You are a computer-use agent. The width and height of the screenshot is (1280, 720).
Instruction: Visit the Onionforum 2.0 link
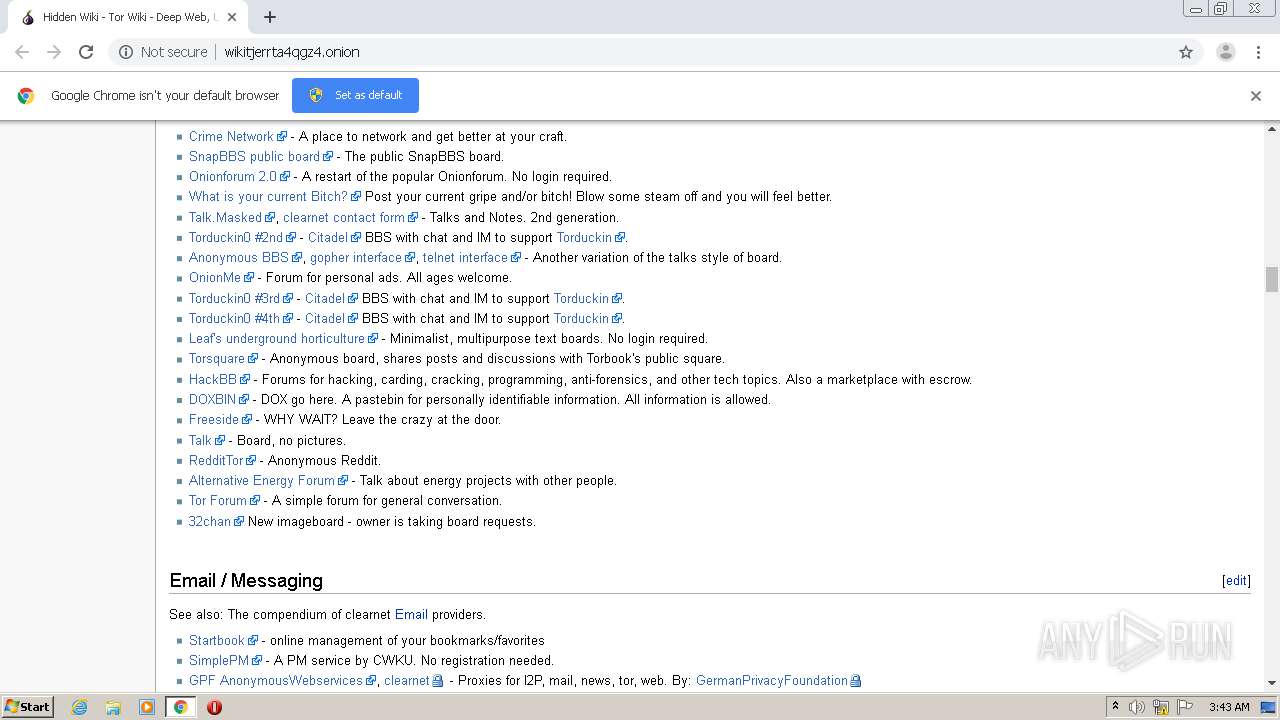(x=233, y=176)
